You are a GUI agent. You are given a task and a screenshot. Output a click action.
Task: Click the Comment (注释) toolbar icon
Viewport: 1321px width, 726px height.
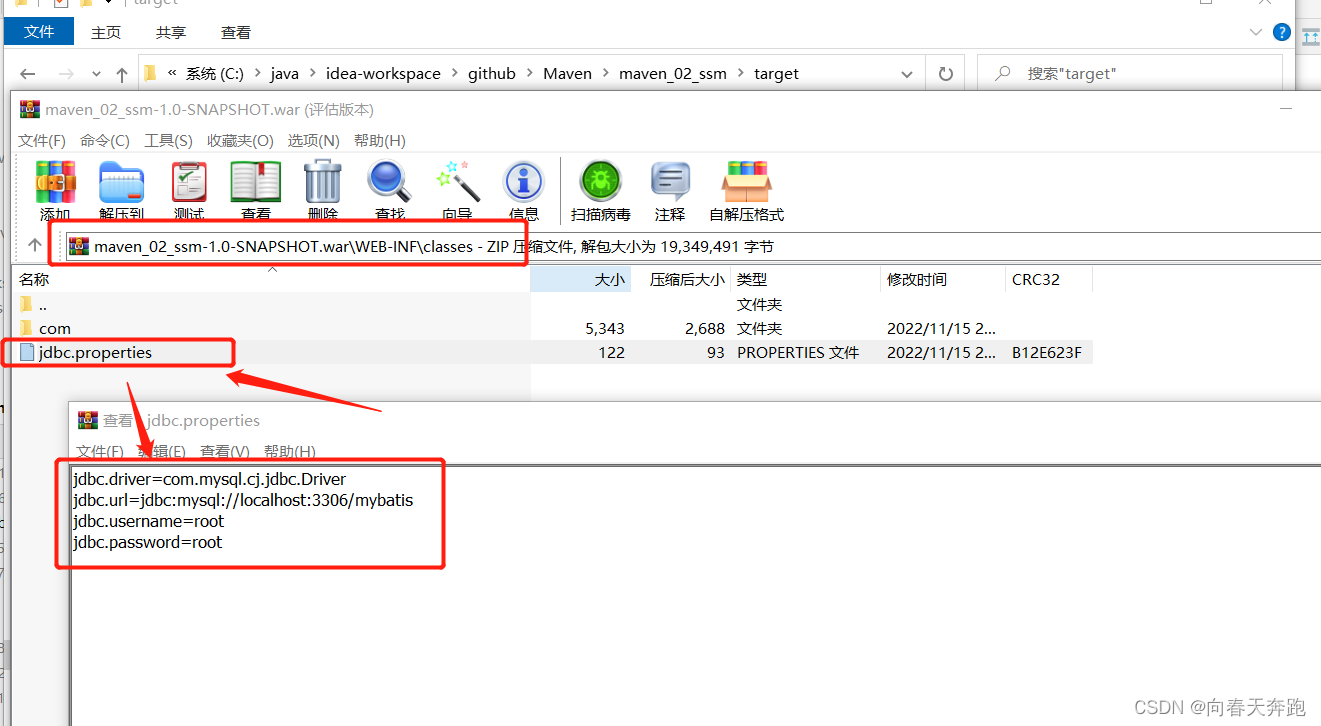click(x=670, y=183)
